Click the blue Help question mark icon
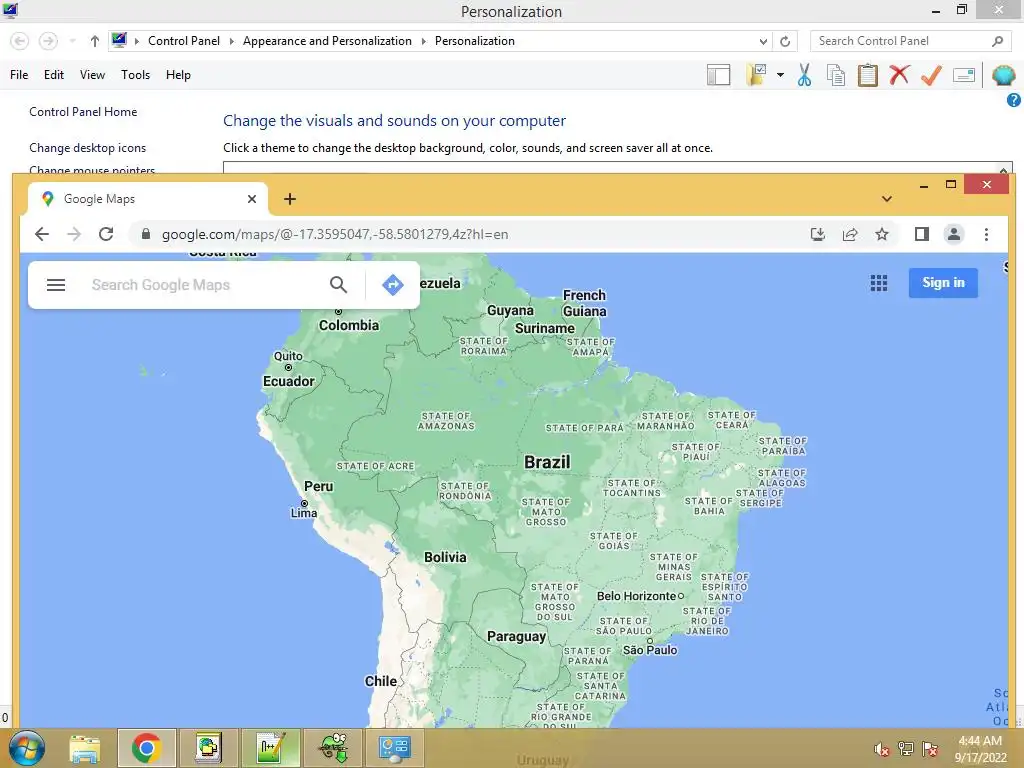The image size is (1024, 768). tap(1014, 100)
